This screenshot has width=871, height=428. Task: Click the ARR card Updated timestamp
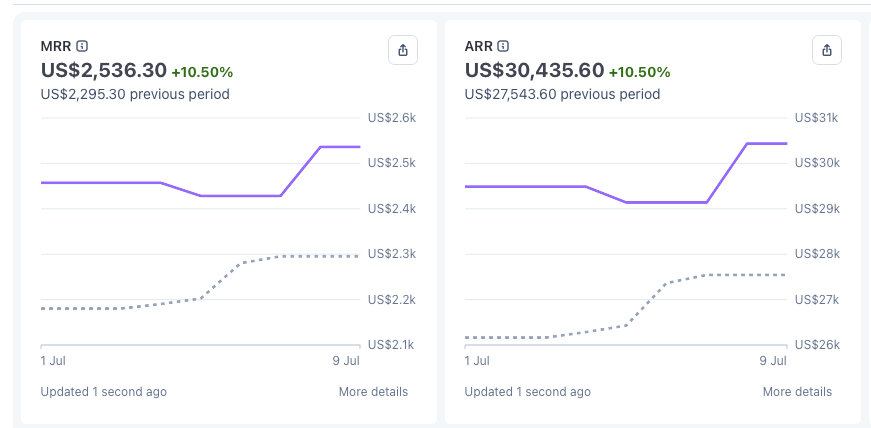coord(527,392)
